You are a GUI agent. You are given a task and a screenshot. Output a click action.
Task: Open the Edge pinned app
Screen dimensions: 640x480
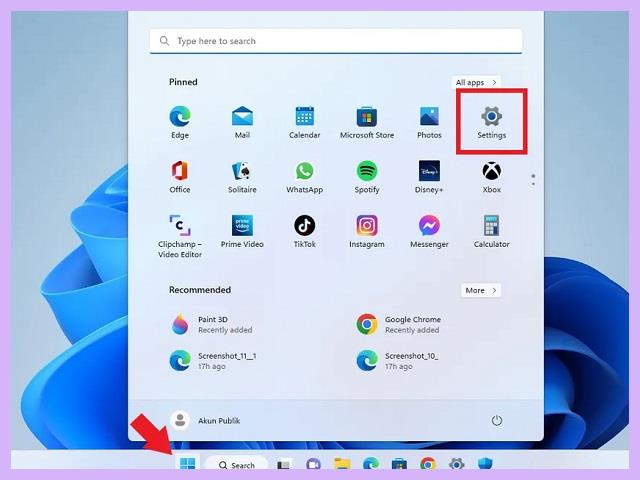click(180, 122)
